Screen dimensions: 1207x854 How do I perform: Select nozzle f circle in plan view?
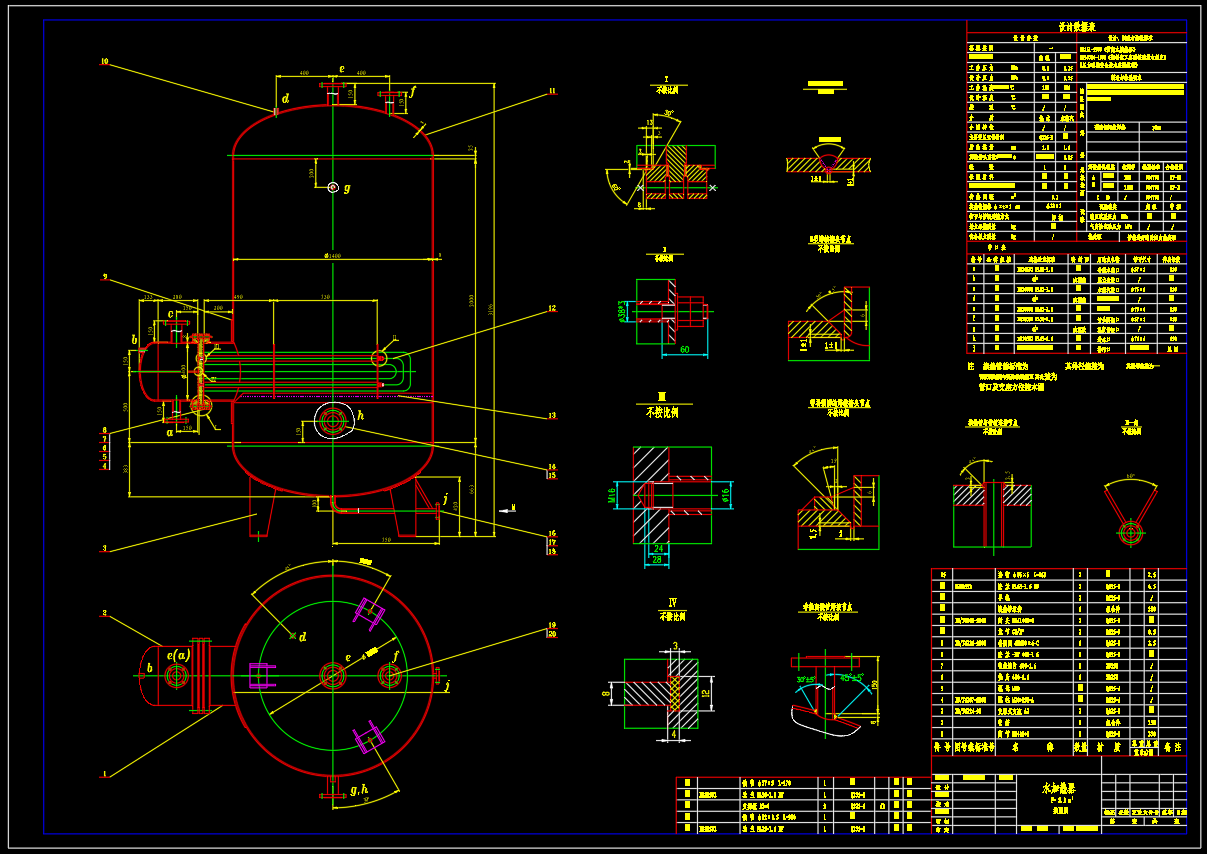(389, 677)
